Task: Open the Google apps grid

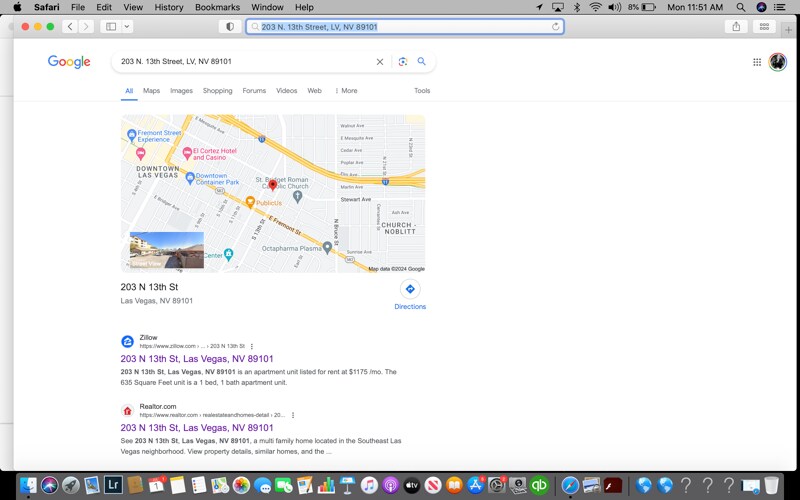Action: tap(757, 62)
